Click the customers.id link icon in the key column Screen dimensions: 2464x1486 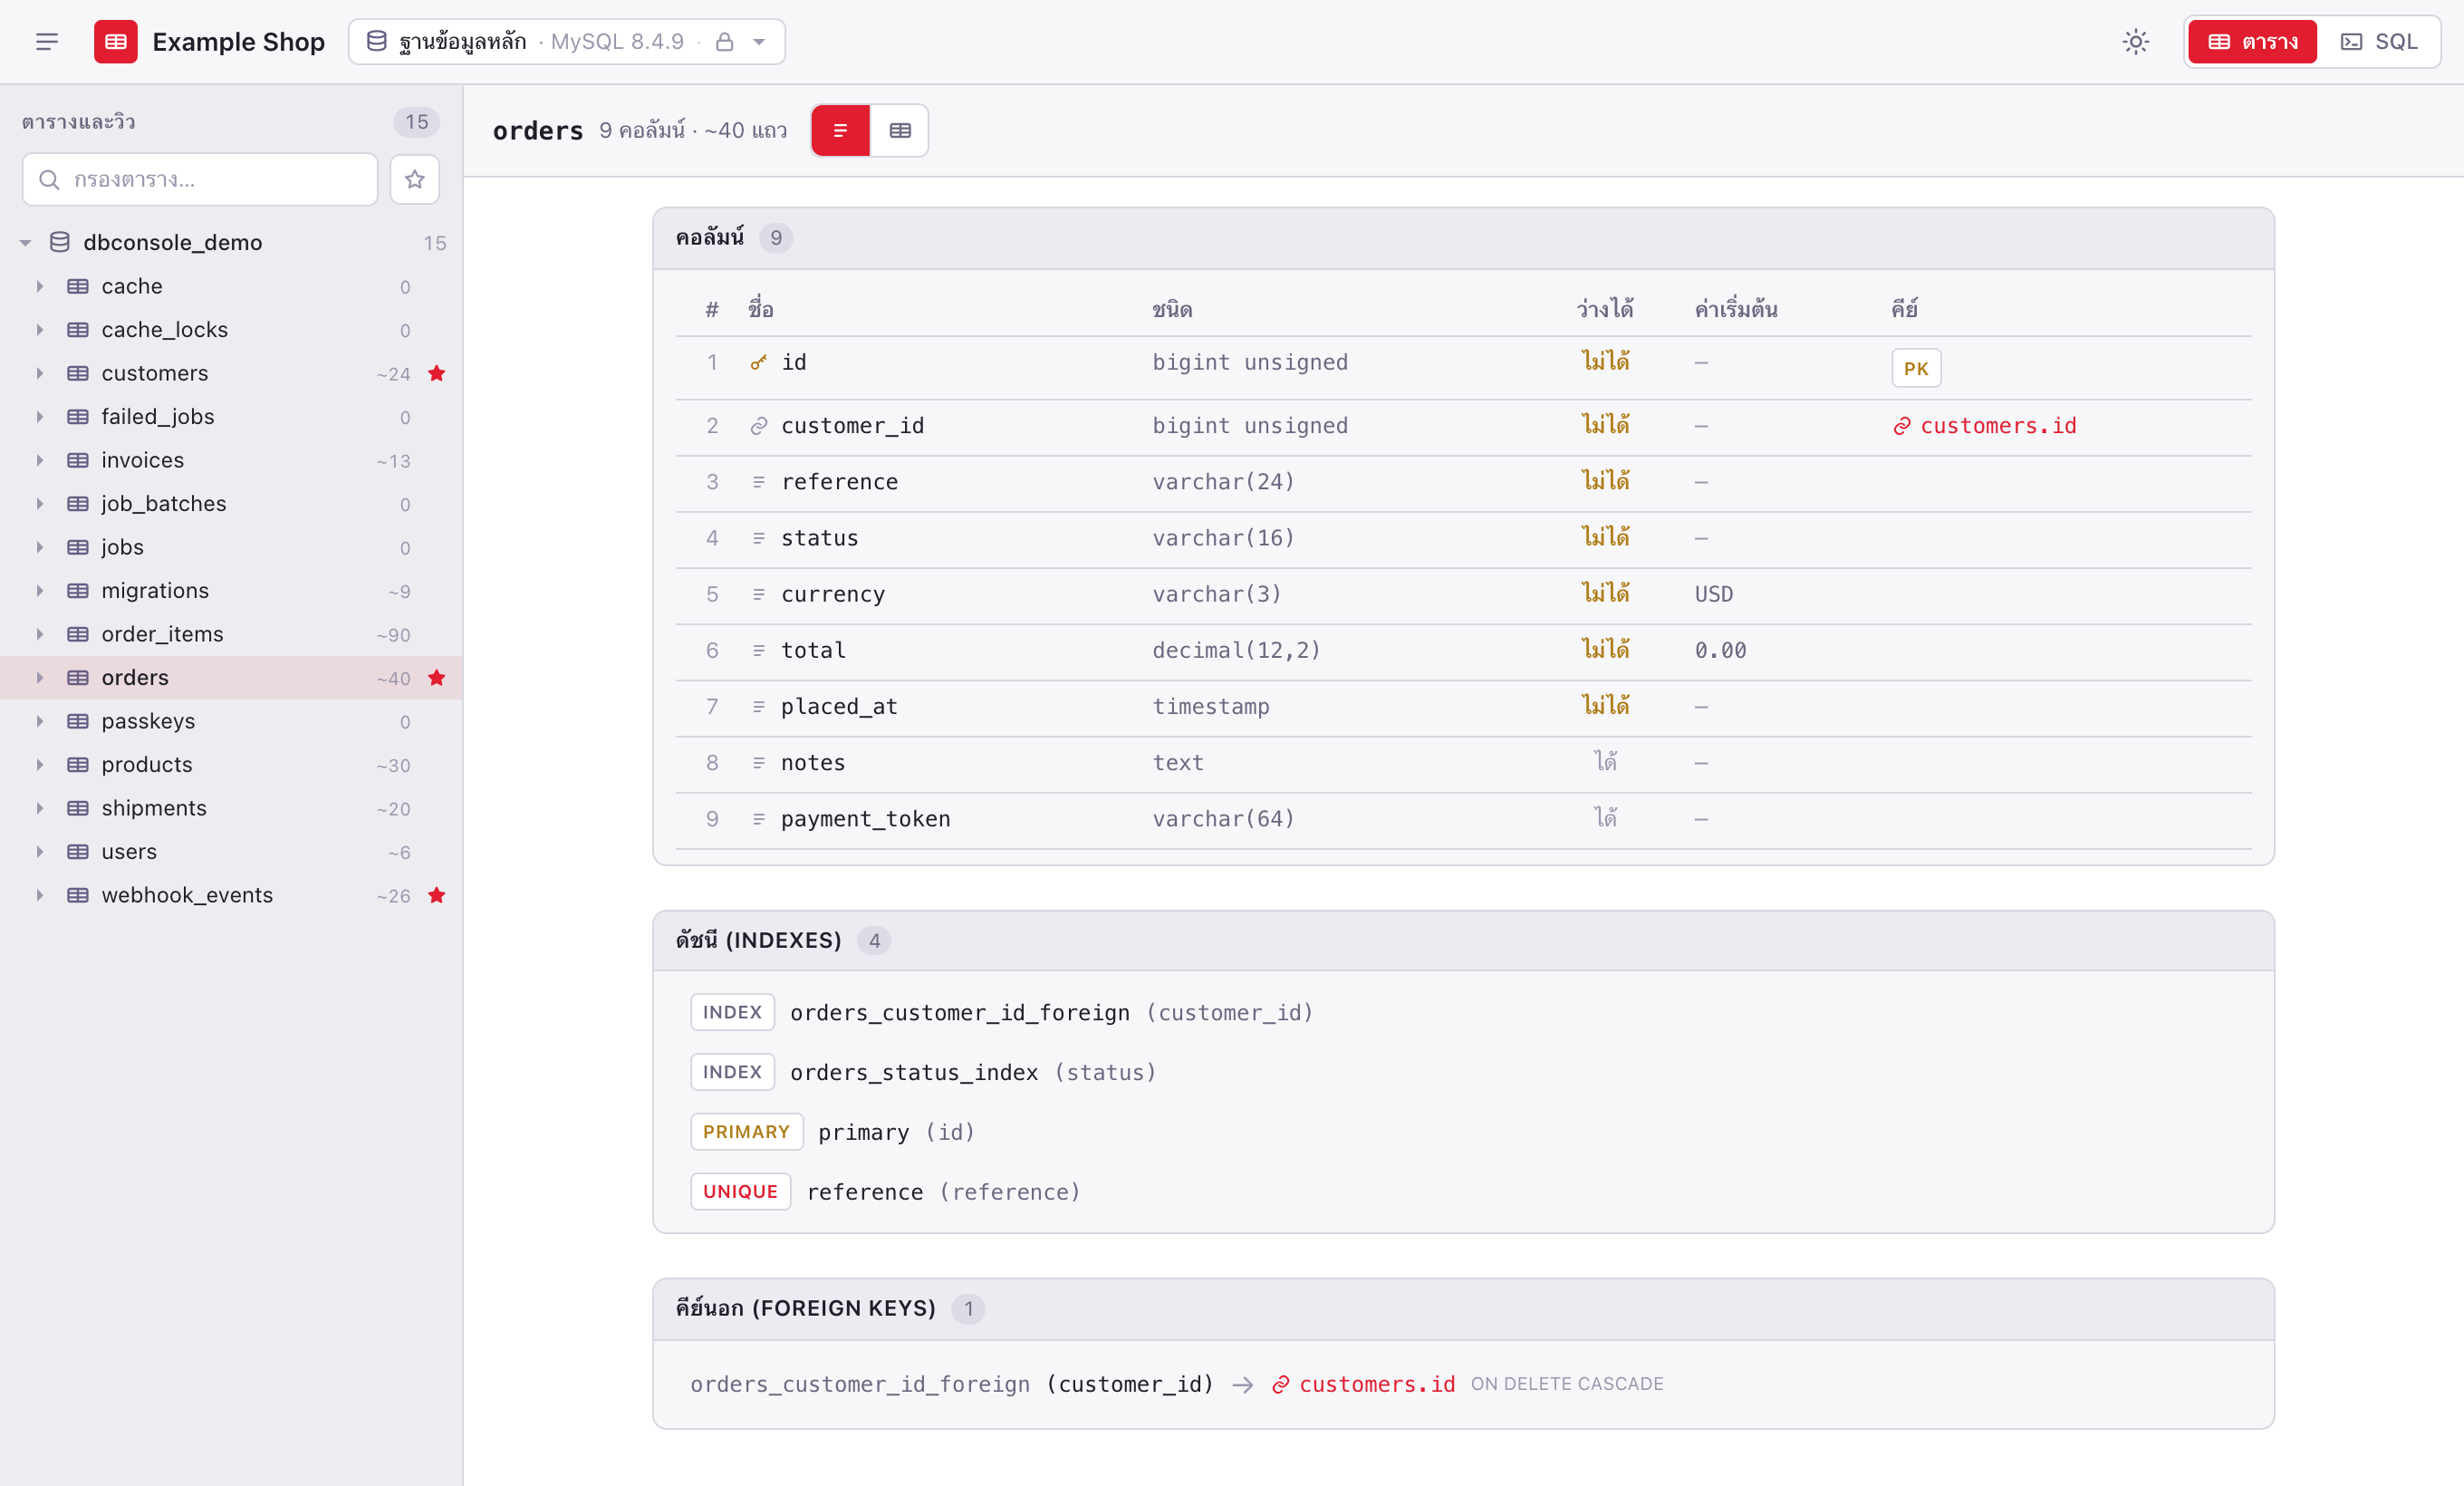click(1902, 426)
